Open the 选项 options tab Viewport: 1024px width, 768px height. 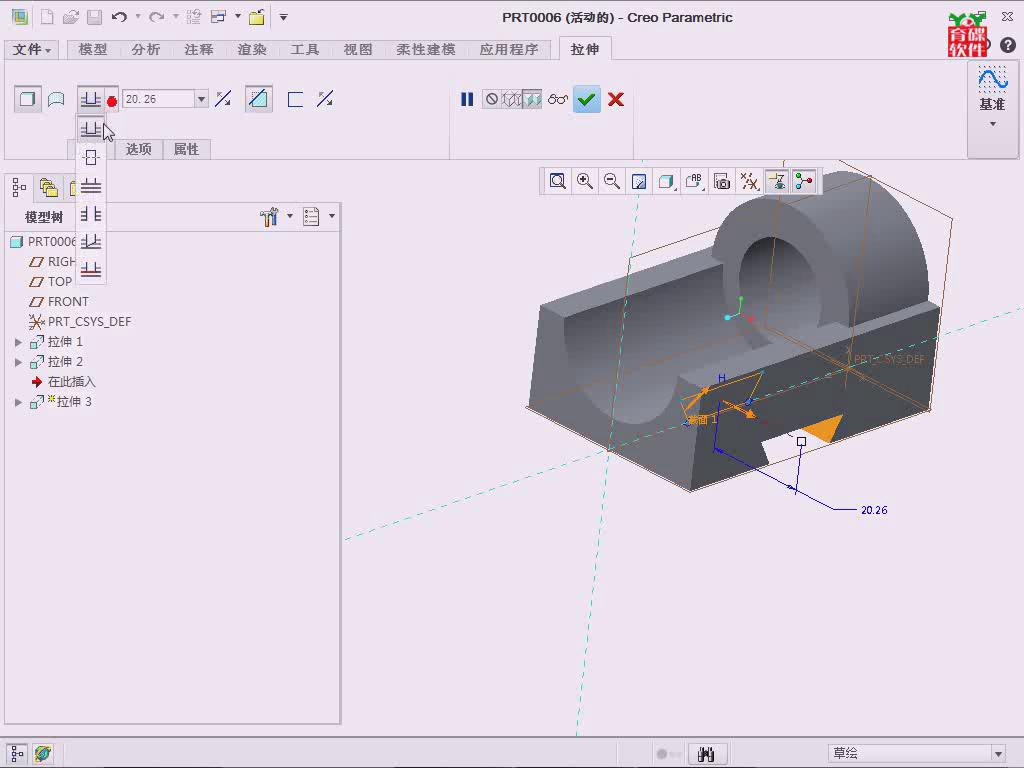point(138,149)
